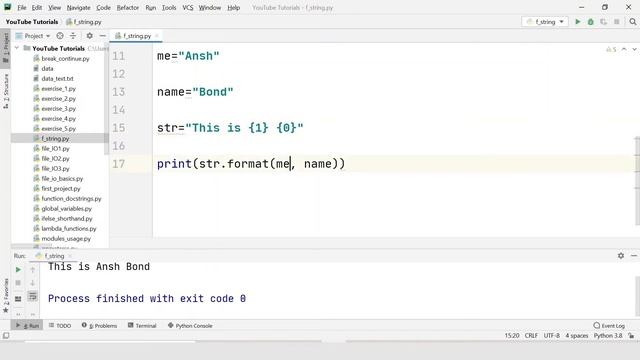This screenshot has width=640, height=360.
Task: Open the Help menu
Action: (x=233, y=7)
